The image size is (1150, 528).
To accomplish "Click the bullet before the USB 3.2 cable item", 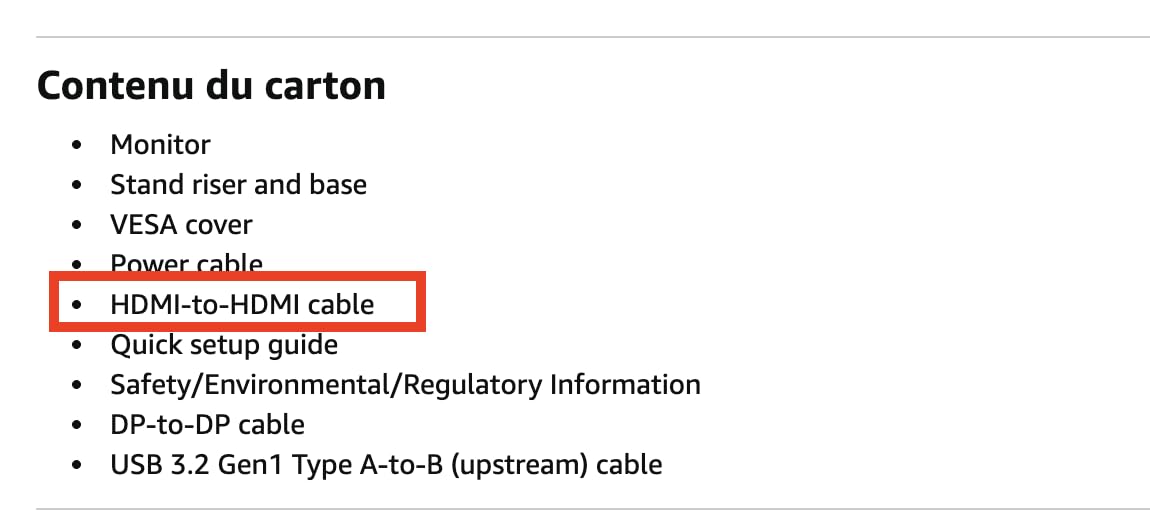I will point(77,466).
